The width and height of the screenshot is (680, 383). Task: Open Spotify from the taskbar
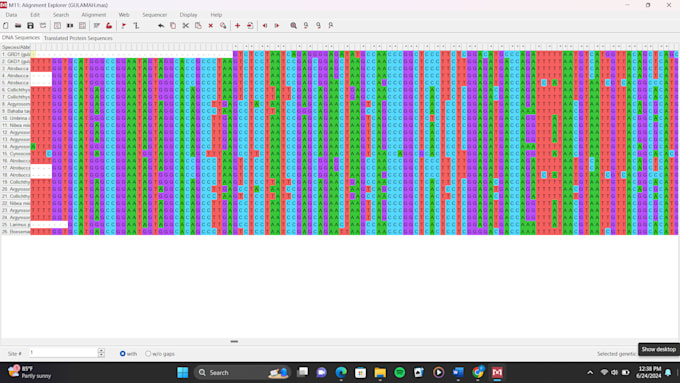point(399,373)
